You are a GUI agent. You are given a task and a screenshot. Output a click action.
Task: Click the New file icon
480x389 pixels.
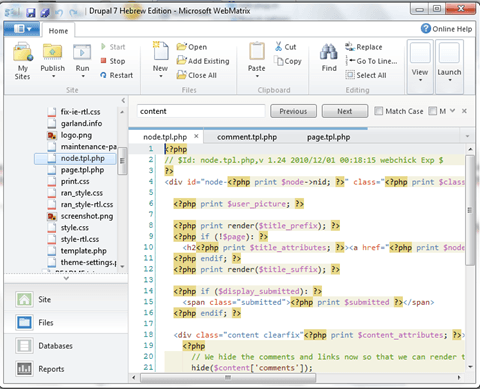point(160,52)
